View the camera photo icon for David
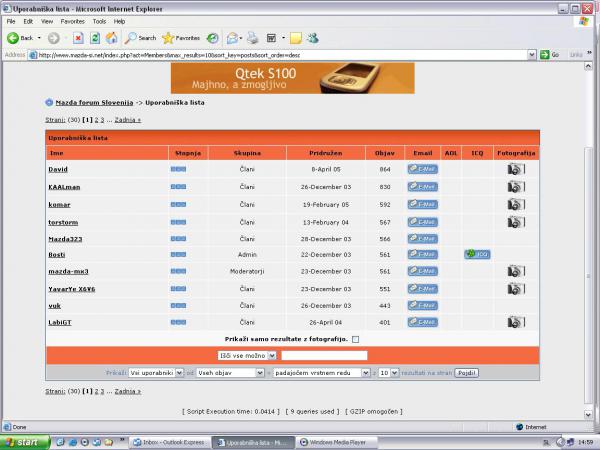 coord(516,169)
